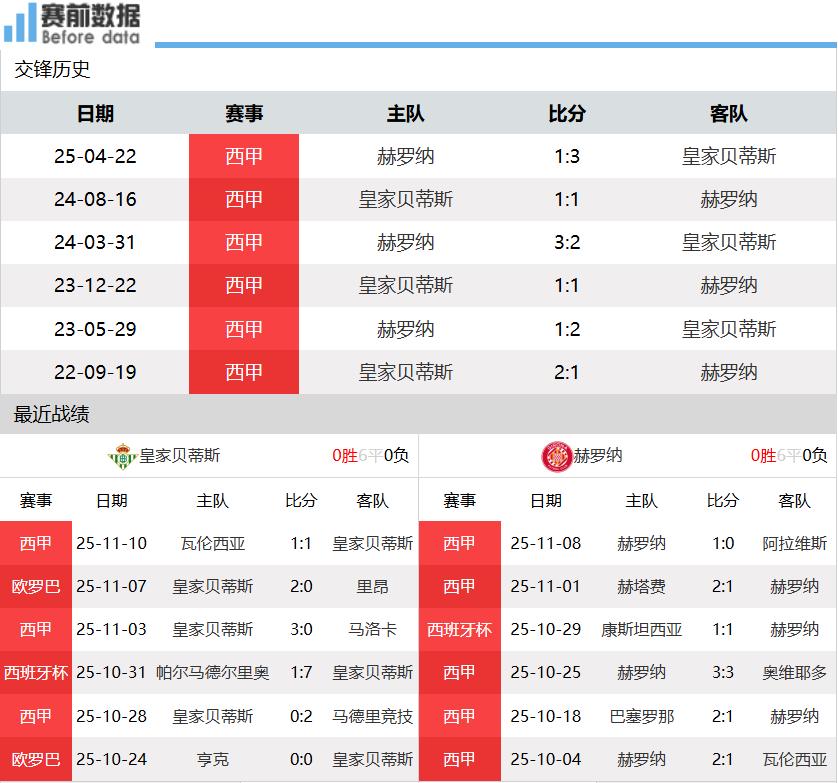Click score 1:2 on the 23-05-29 row

[567, 329]
